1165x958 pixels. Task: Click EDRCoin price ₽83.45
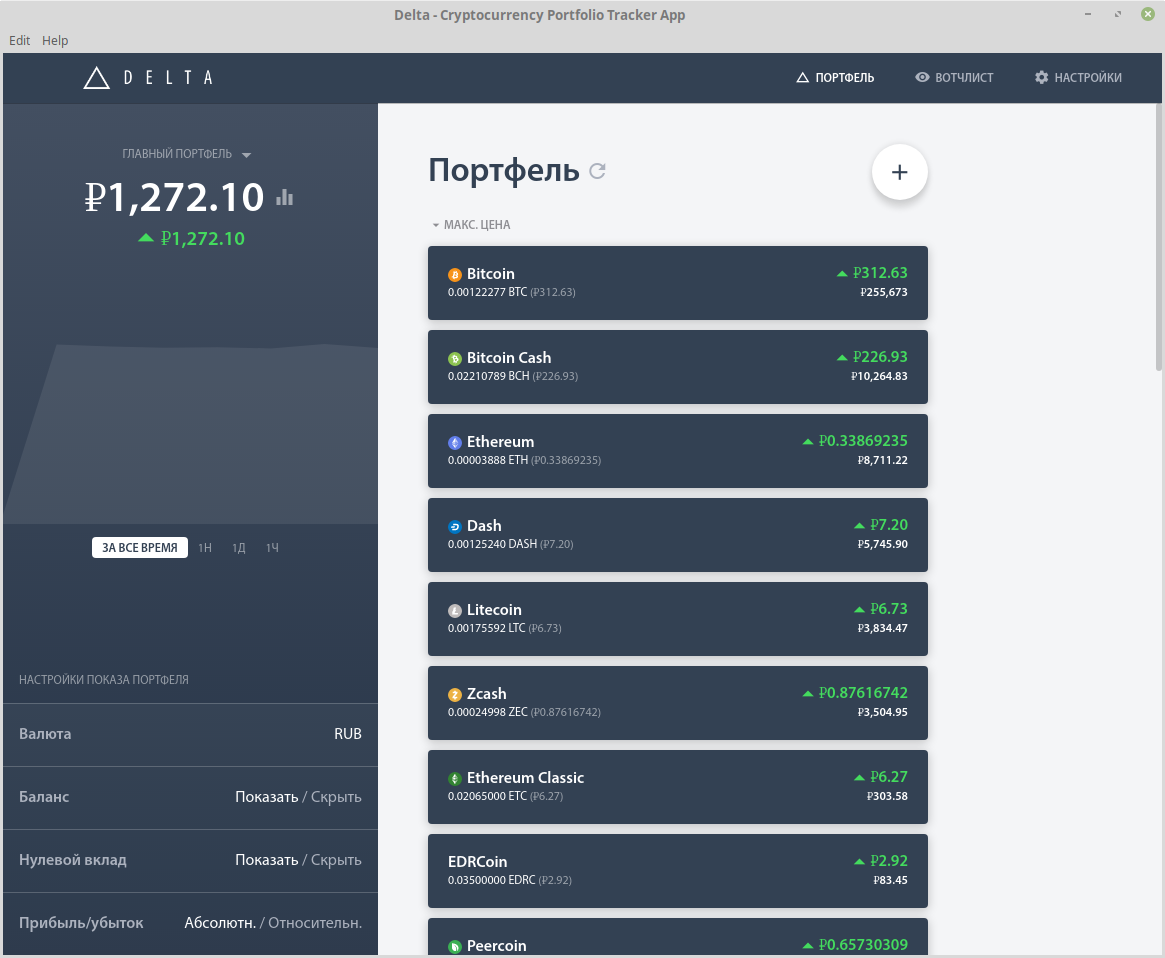pos(890,880)
